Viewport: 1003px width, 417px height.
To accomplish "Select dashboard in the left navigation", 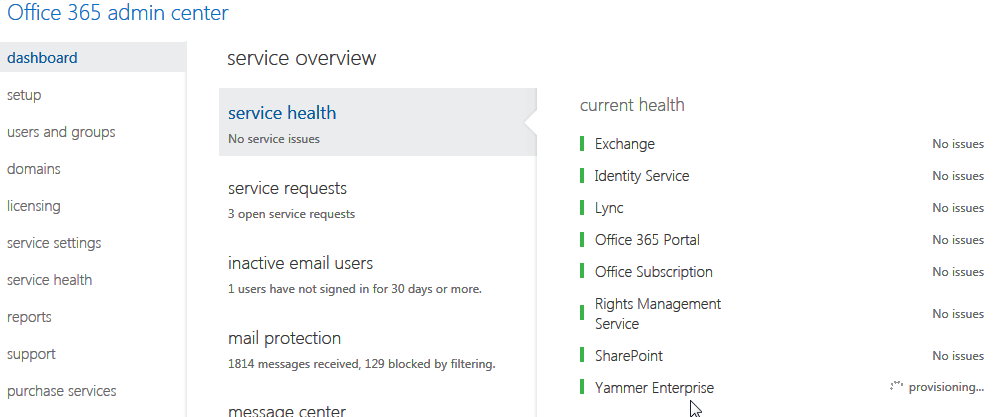I will click(42, 58).
